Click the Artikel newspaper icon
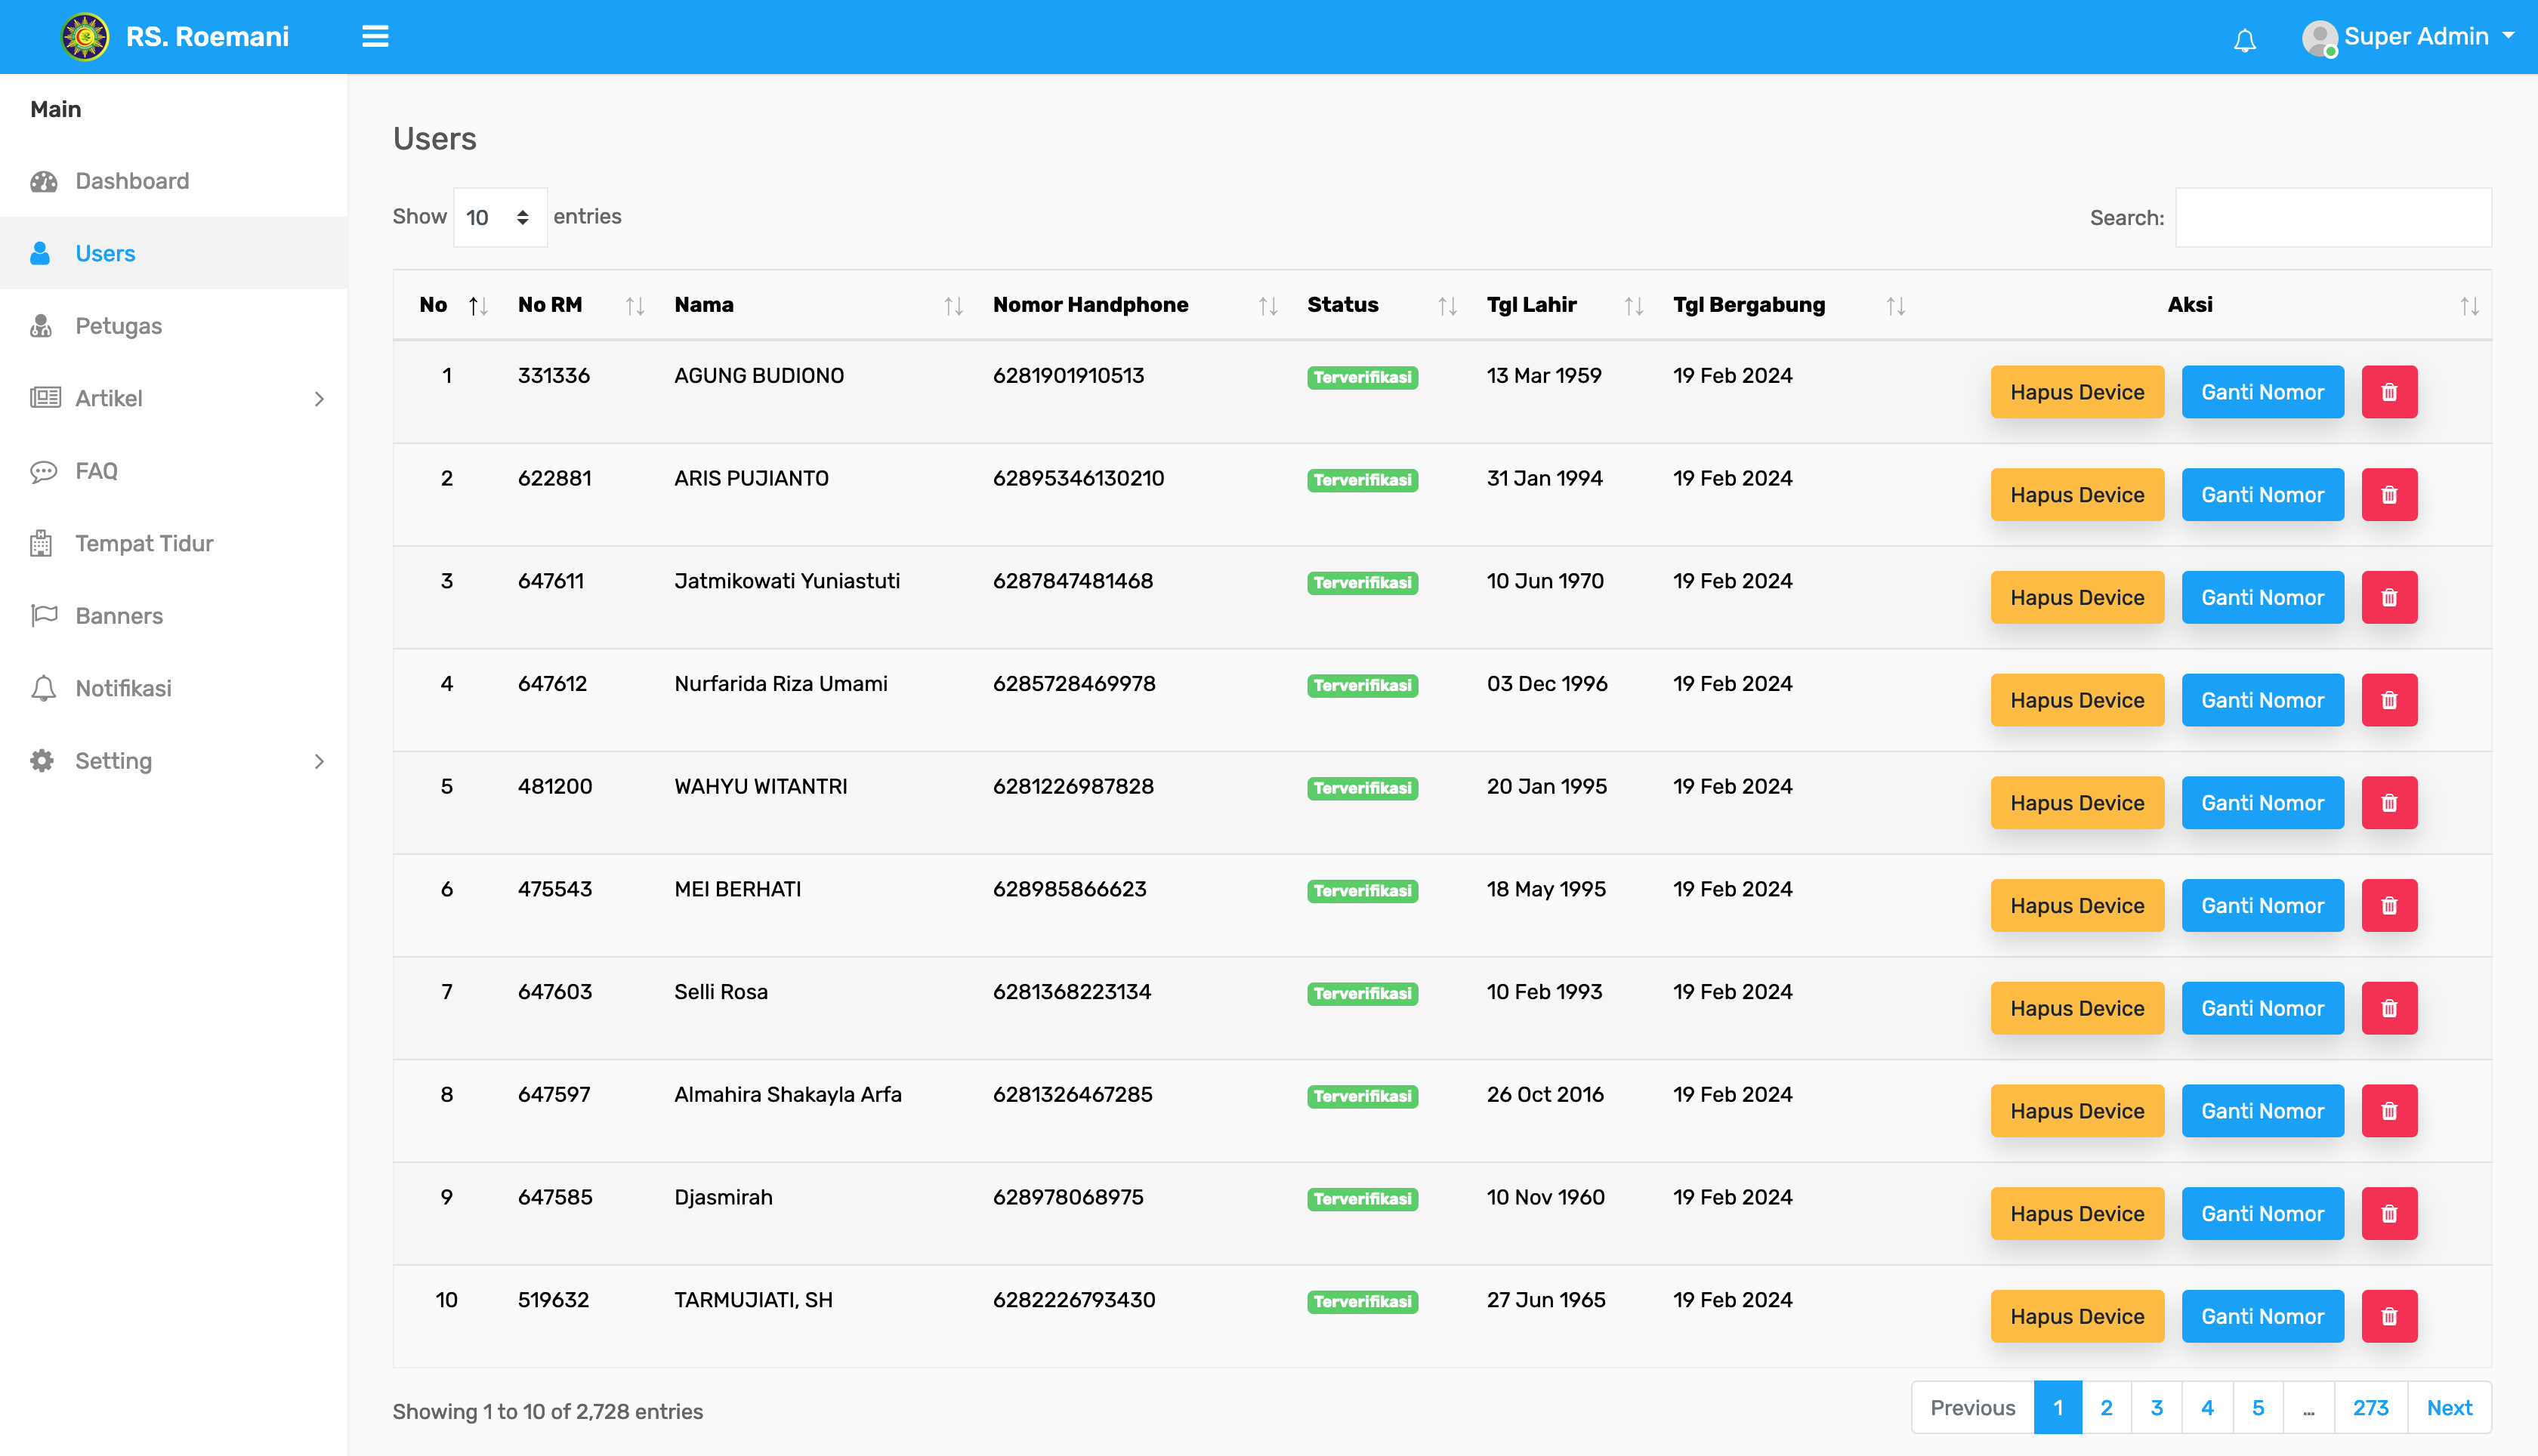Screen dimensions: 2538x1456 45,398
